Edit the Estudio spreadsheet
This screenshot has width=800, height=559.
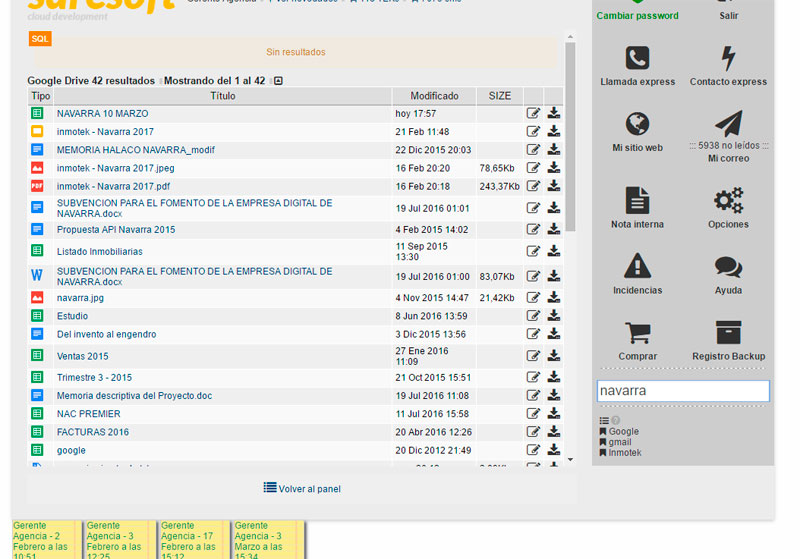coord(533,316)
